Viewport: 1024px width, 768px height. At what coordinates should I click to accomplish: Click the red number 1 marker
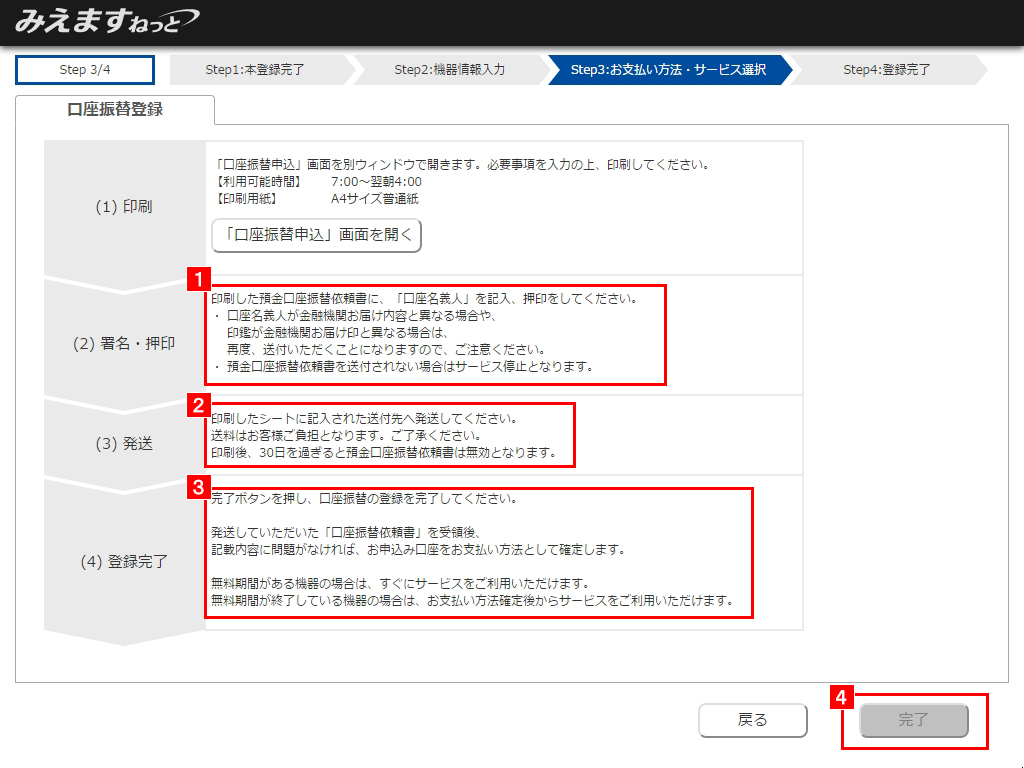point(200,279)
